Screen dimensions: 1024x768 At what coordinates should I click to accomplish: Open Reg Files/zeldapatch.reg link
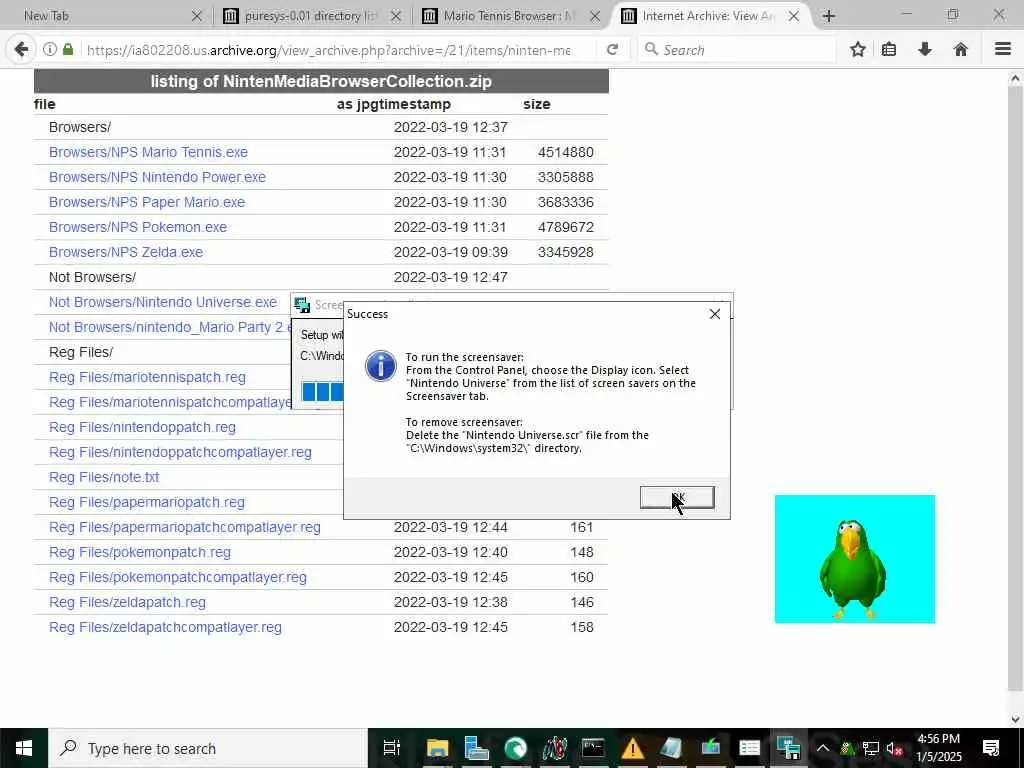coord(127,602)
